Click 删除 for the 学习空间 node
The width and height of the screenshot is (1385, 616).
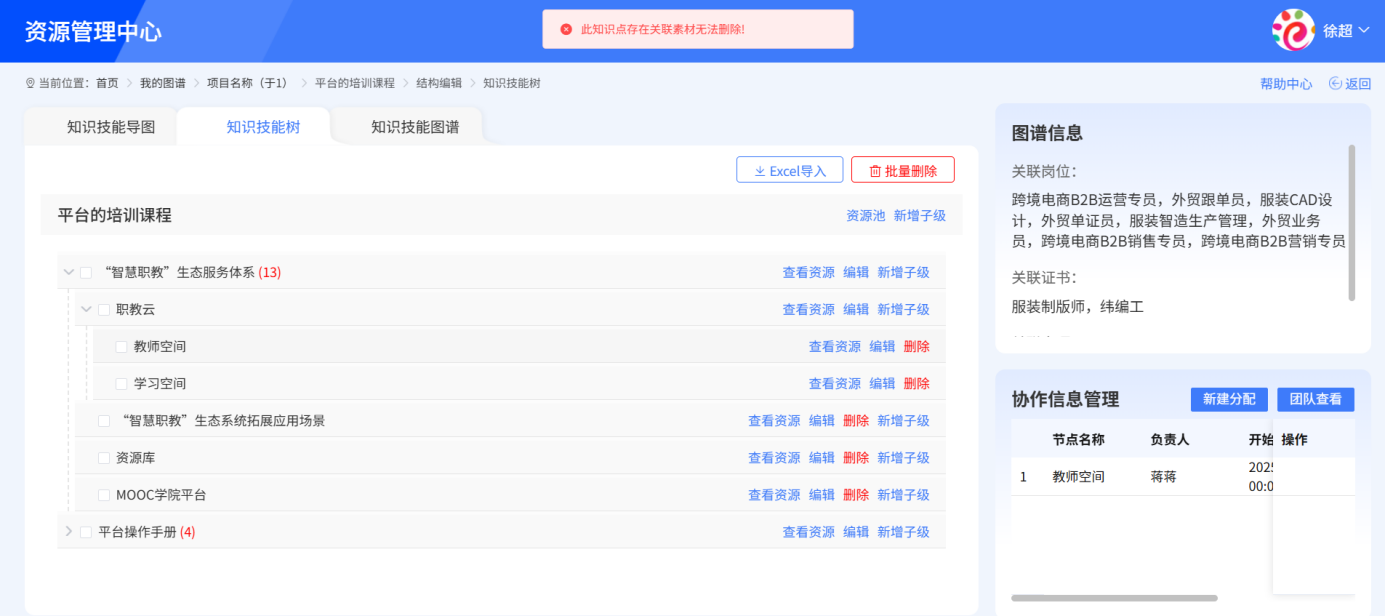point(917,382)
